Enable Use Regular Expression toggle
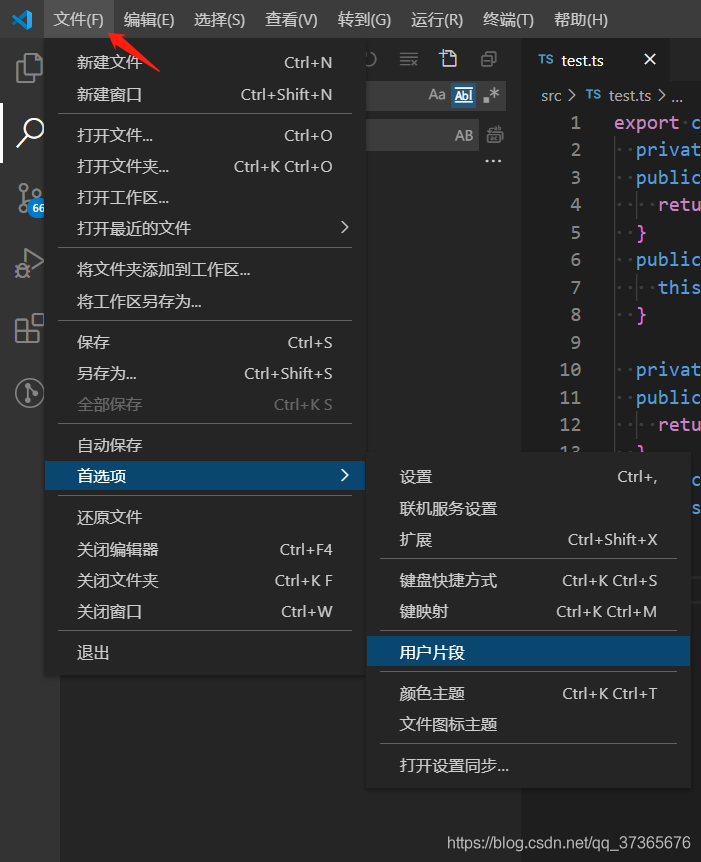This screenshot has height=862, width=701. tap(490, 96)
